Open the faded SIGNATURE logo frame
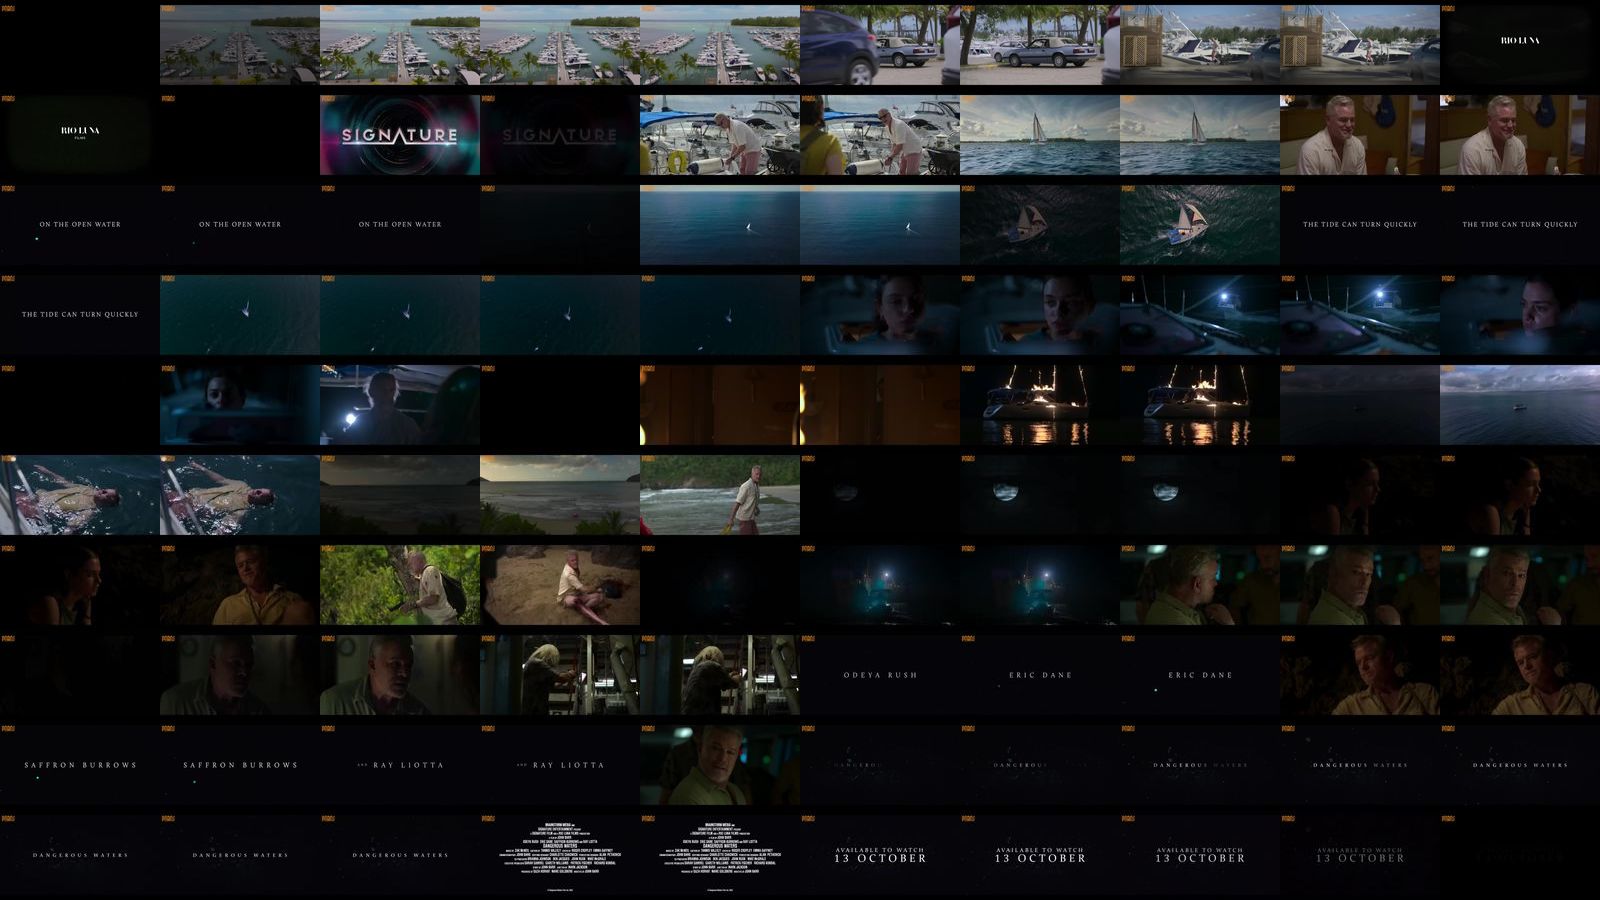 tap(560, 135)
